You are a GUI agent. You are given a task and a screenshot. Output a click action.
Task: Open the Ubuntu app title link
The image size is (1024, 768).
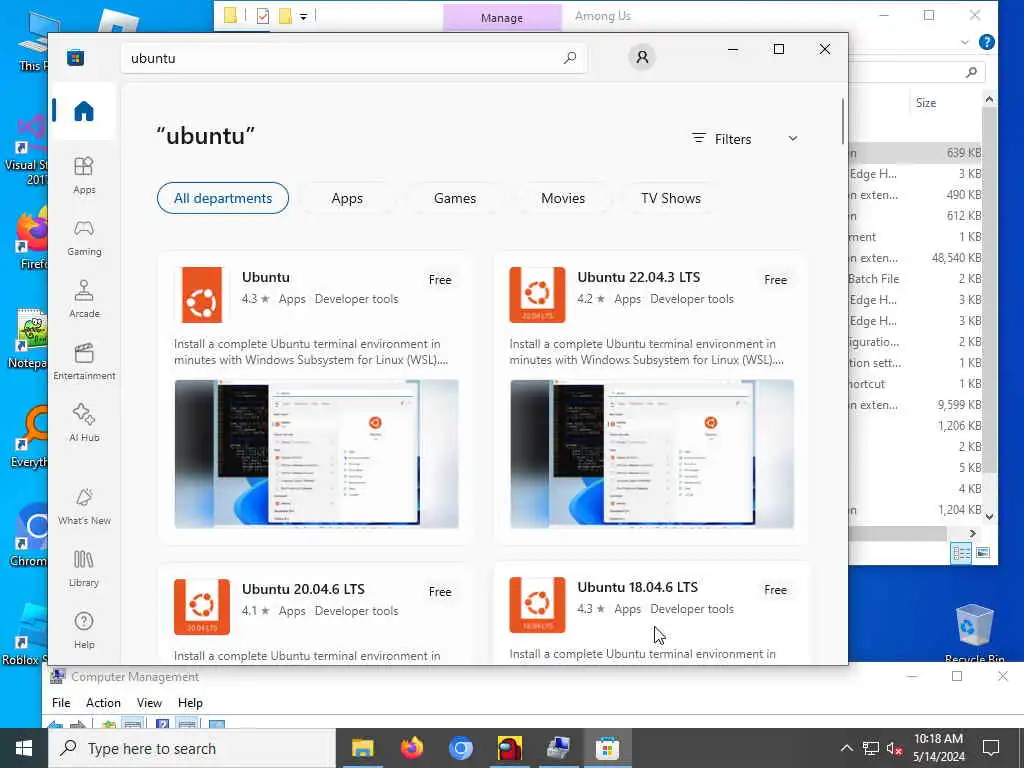coord(266,277)
